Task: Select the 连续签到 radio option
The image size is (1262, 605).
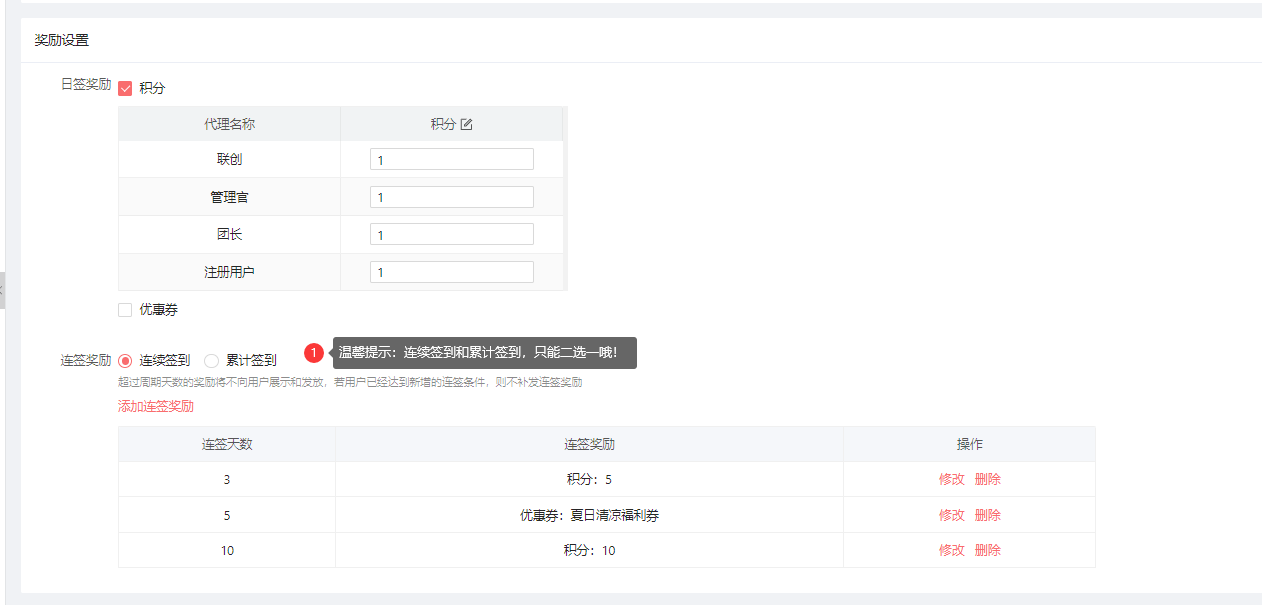Action: (x=125, y=360)
